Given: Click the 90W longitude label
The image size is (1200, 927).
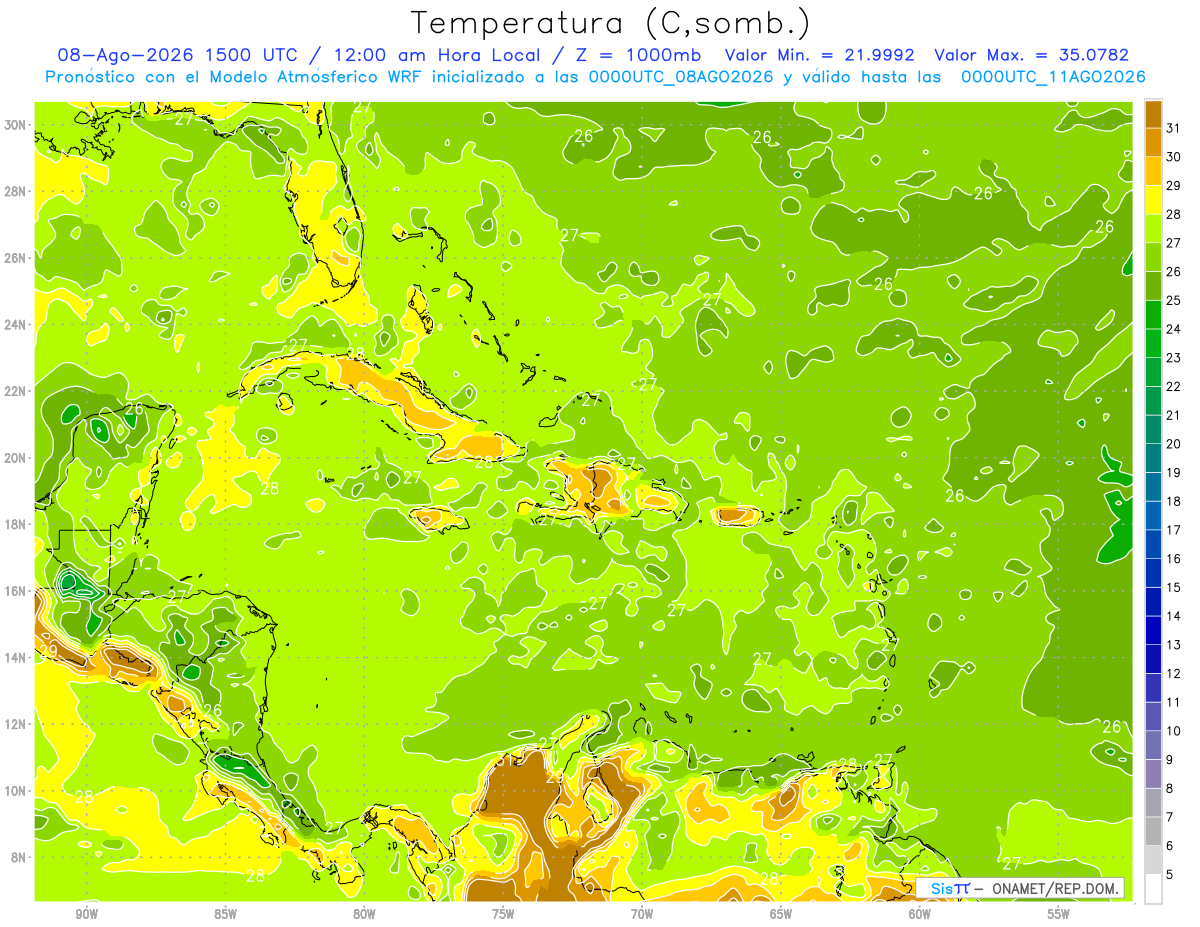Looking at the screenshot, I should pos(86,913).
